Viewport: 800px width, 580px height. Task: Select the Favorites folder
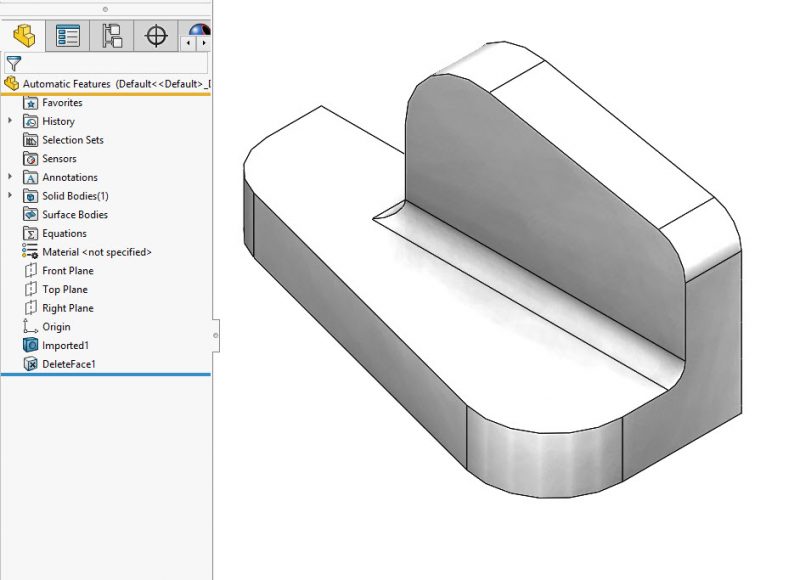coord(61,103)
